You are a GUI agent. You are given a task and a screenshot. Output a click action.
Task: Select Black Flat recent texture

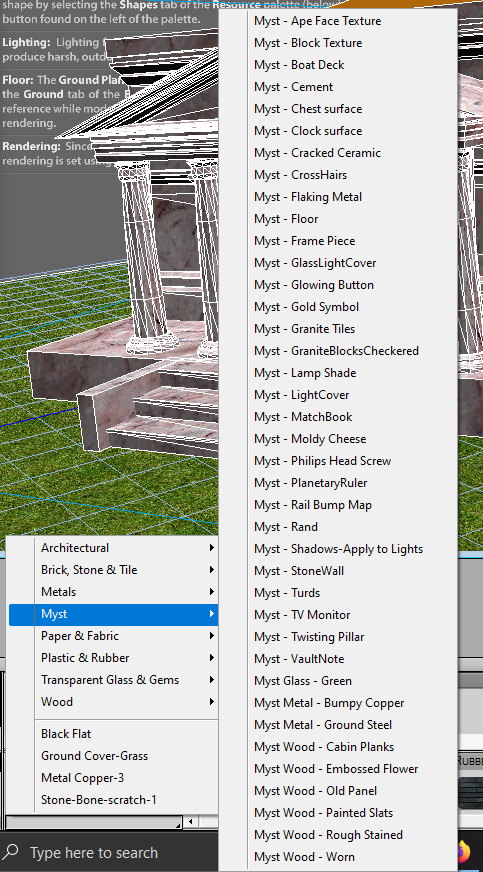[113, 734]
